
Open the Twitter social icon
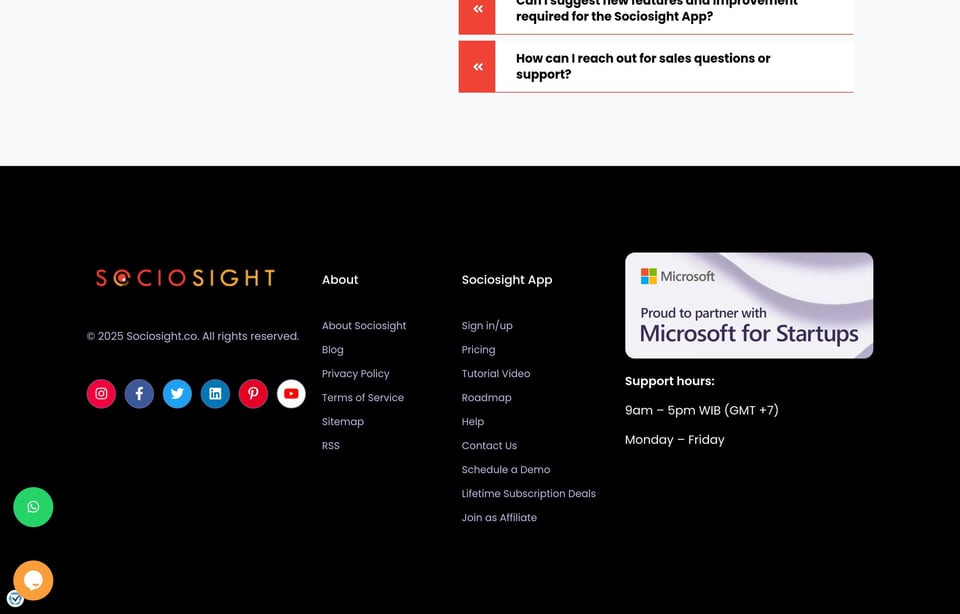pyautogui.click(x=177, y=394)
